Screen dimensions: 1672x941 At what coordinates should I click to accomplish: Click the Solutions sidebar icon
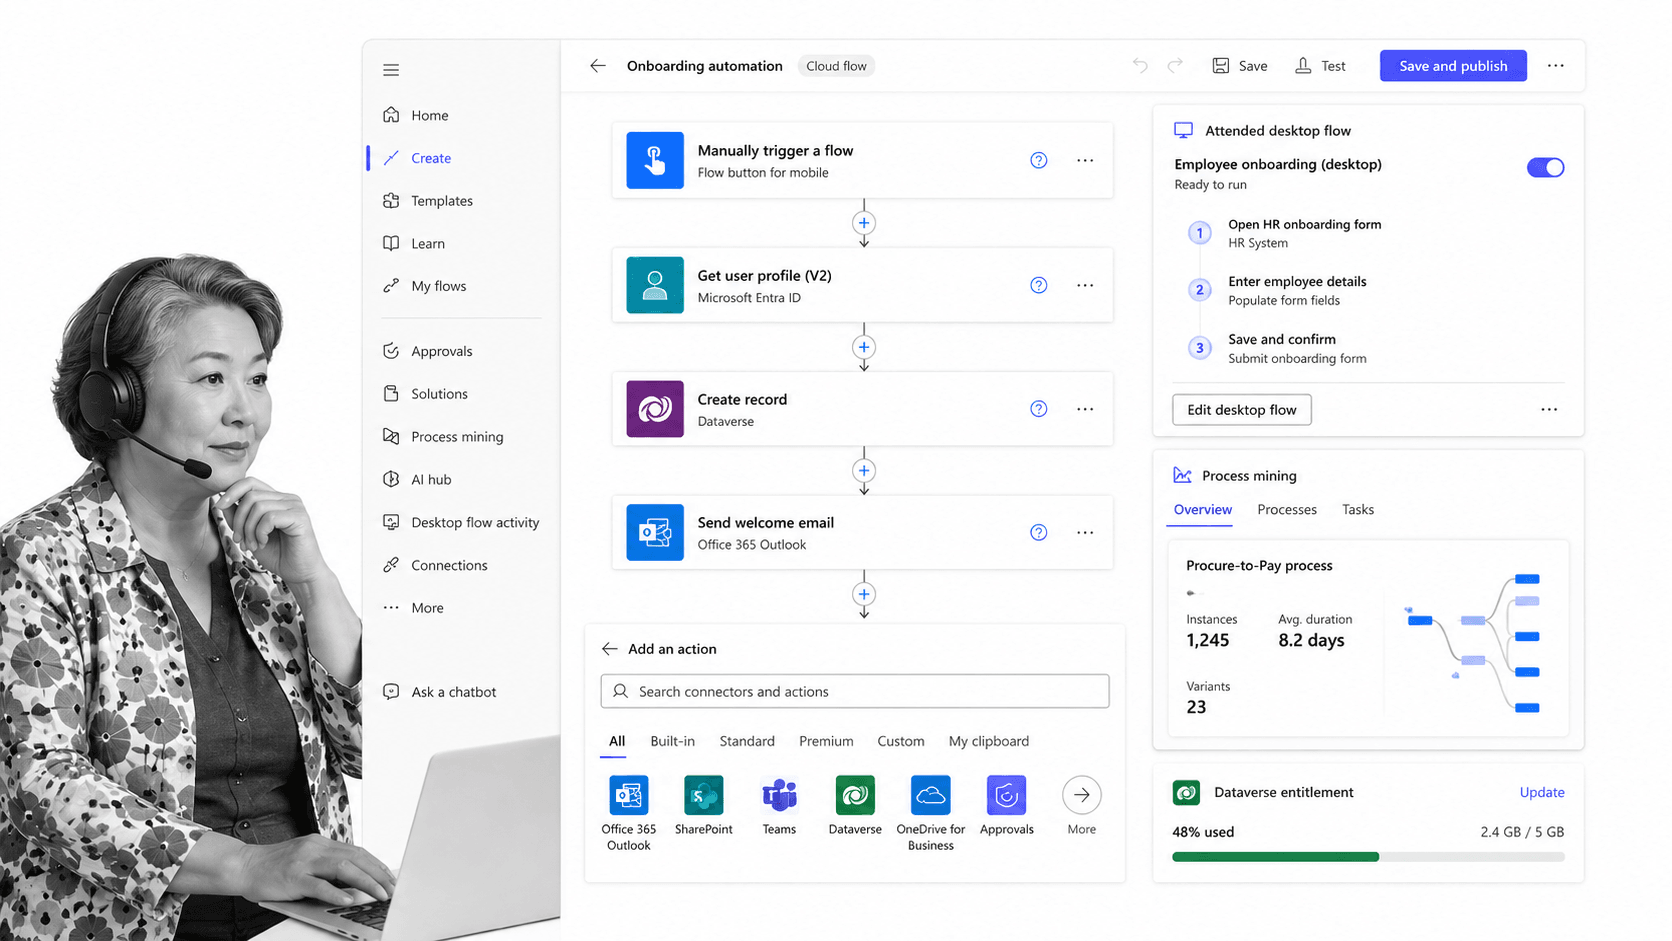391,394
